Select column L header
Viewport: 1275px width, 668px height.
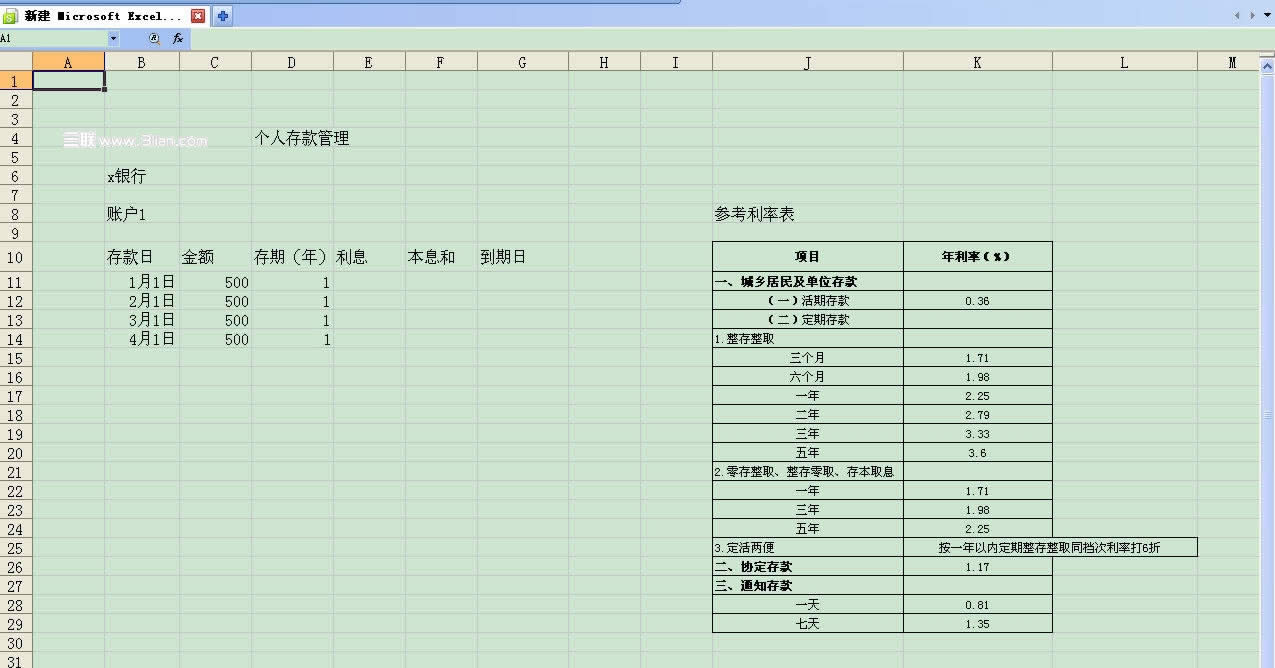click(1125, 62)
